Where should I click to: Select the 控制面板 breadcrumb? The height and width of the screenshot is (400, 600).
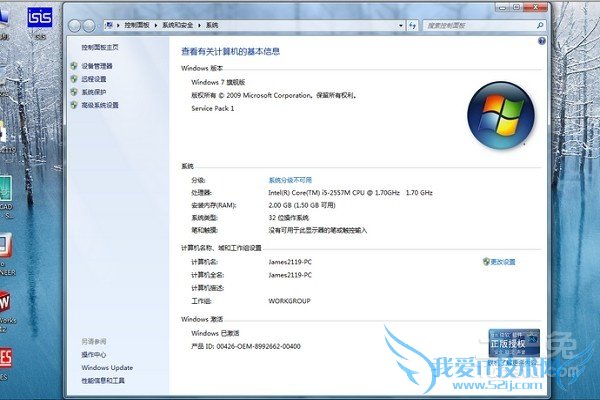coord(137,25)
